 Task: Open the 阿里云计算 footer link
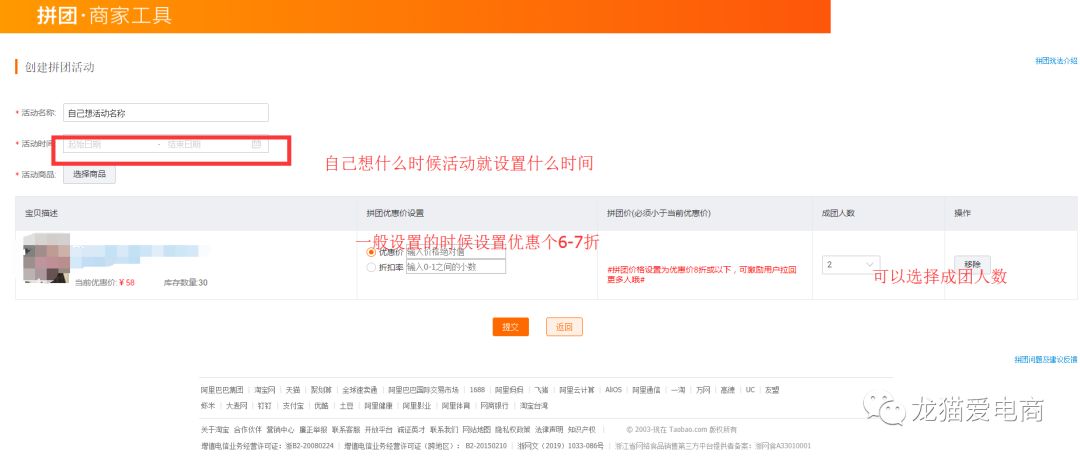tap(577, 389)
